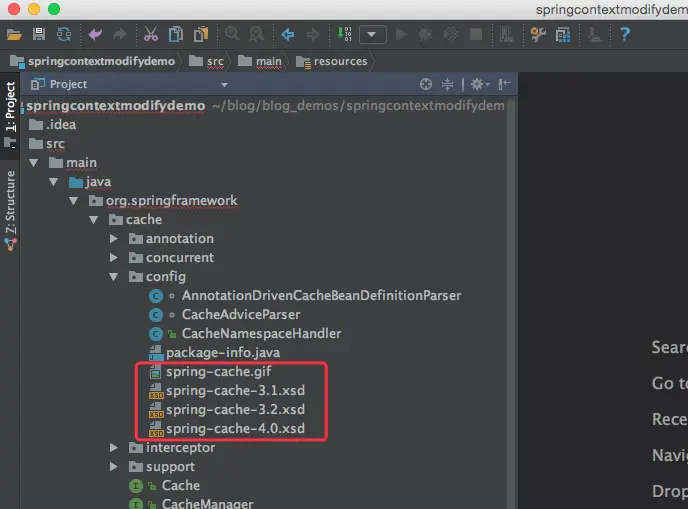Screen dimensions: 688x509
Task: Select the resources breadcrumb
Action: point(332,61)
